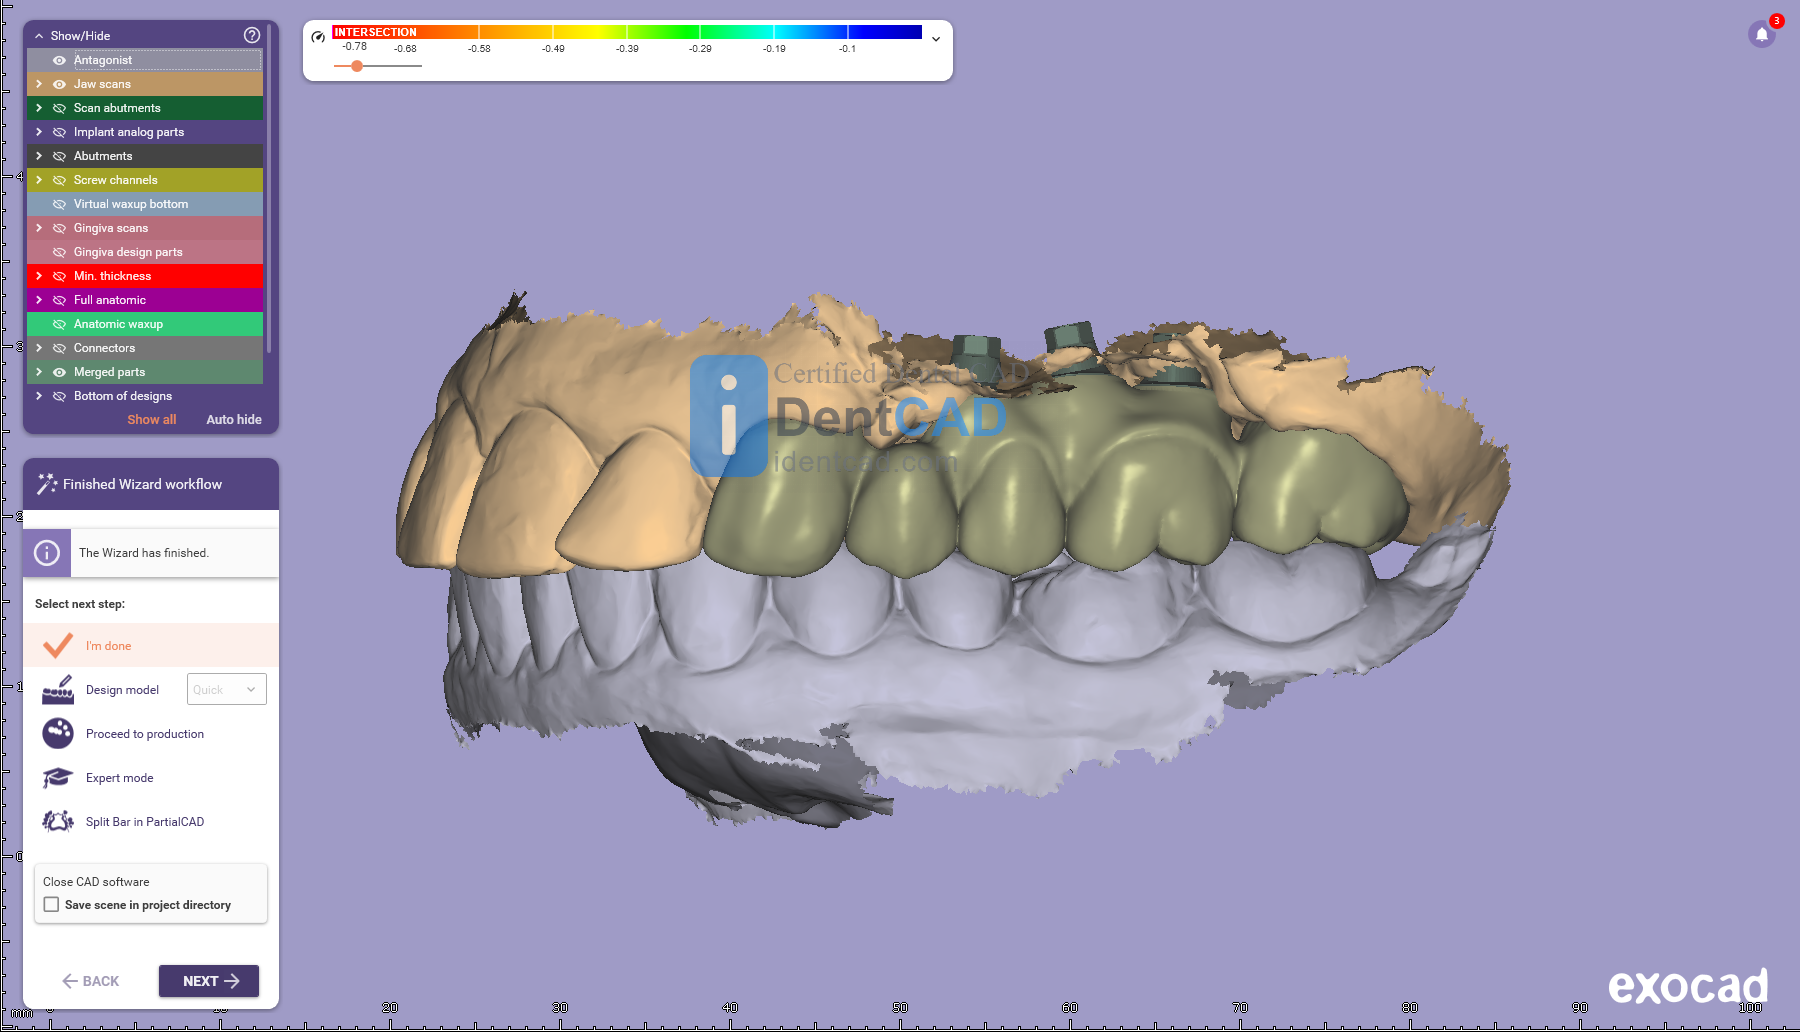The height and width of the screenshot is (1032, 1800).
Task: Show the Full anatomic layer
Action: (59, 300)
